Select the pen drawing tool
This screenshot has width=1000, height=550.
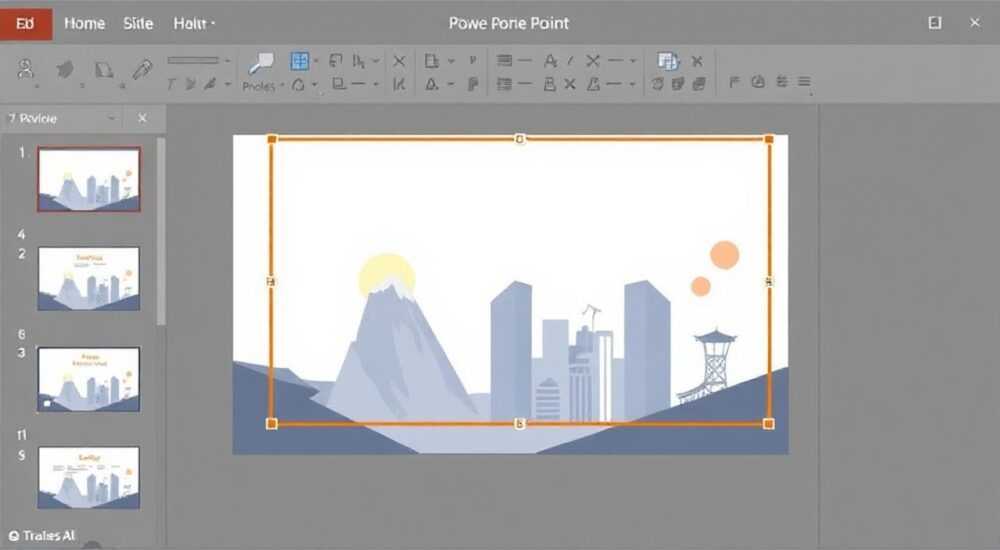(x=142, y=69)
